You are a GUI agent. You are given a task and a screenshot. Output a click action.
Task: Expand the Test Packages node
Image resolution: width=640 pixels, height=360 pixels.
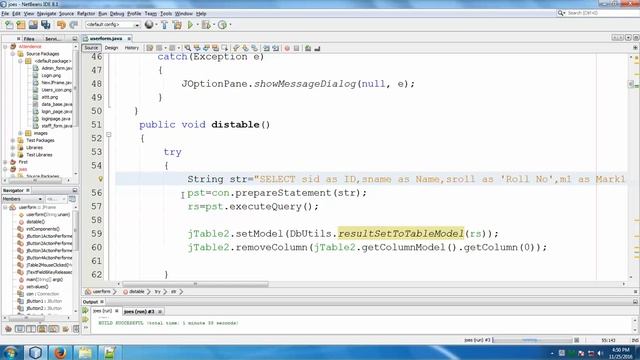point(13,140)
